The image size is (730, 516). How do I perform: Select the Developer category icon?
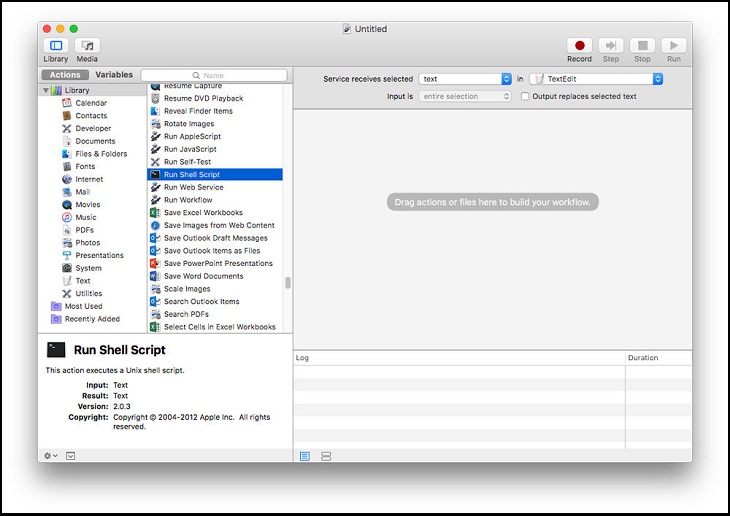[67, 128]
